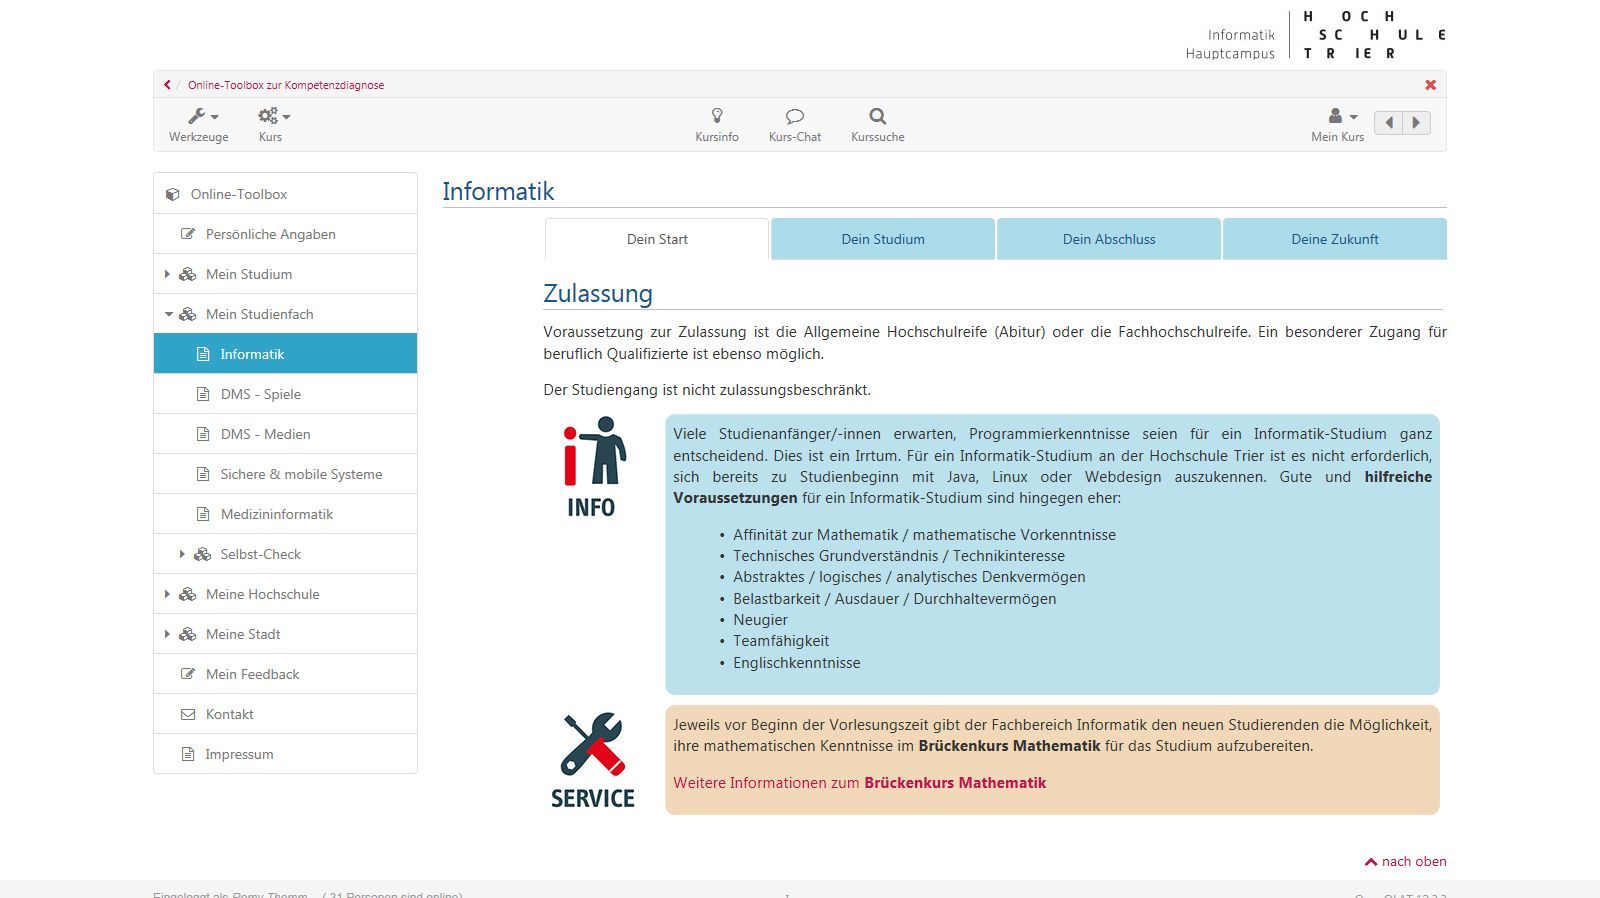The height and width of the screenshot is (898, 1600).
Task: Switch to the Dein Studium tab
Action: point(882,239)
